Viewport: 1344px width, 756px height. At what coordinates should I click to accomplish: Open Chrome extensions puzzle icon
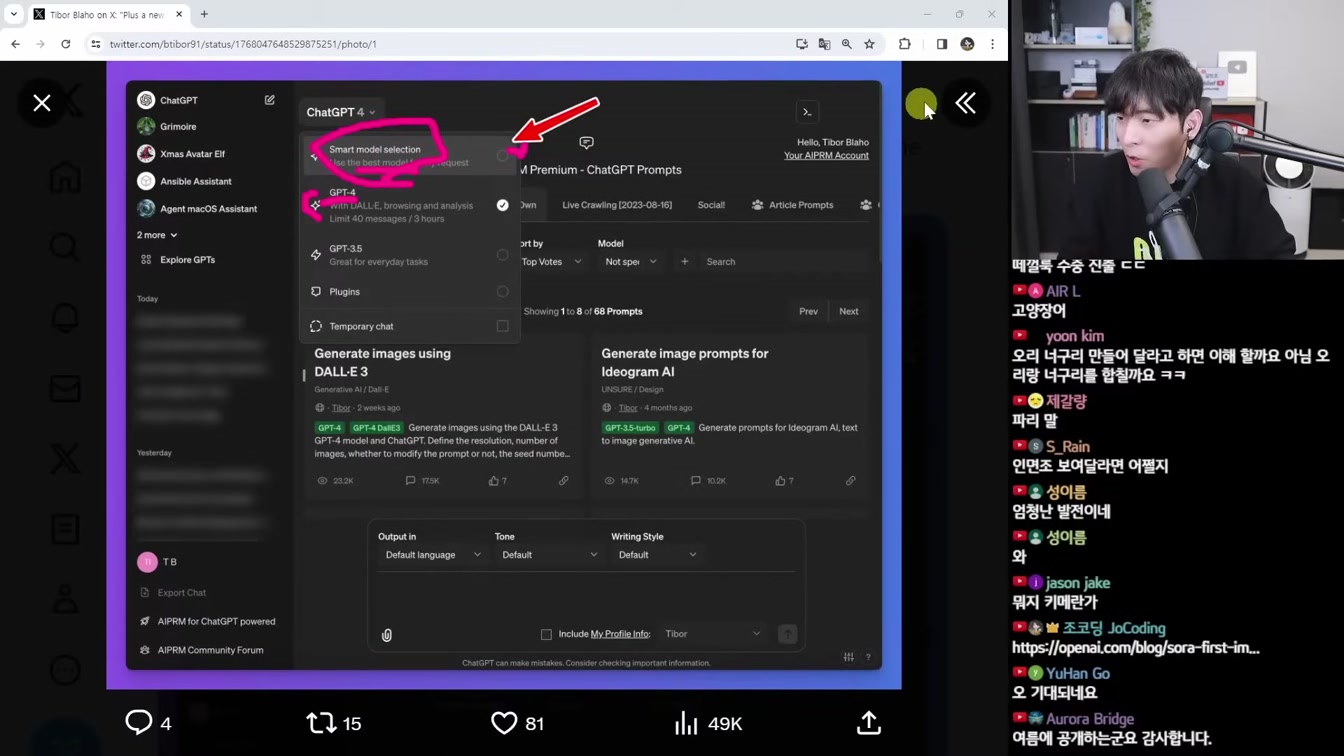905,44
